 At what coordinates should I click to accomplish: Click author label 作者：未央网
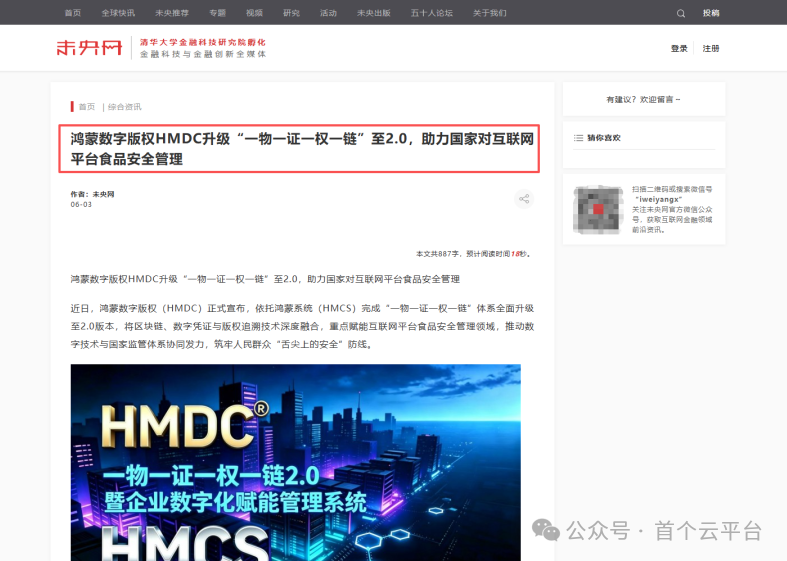[x=92, y=194]
